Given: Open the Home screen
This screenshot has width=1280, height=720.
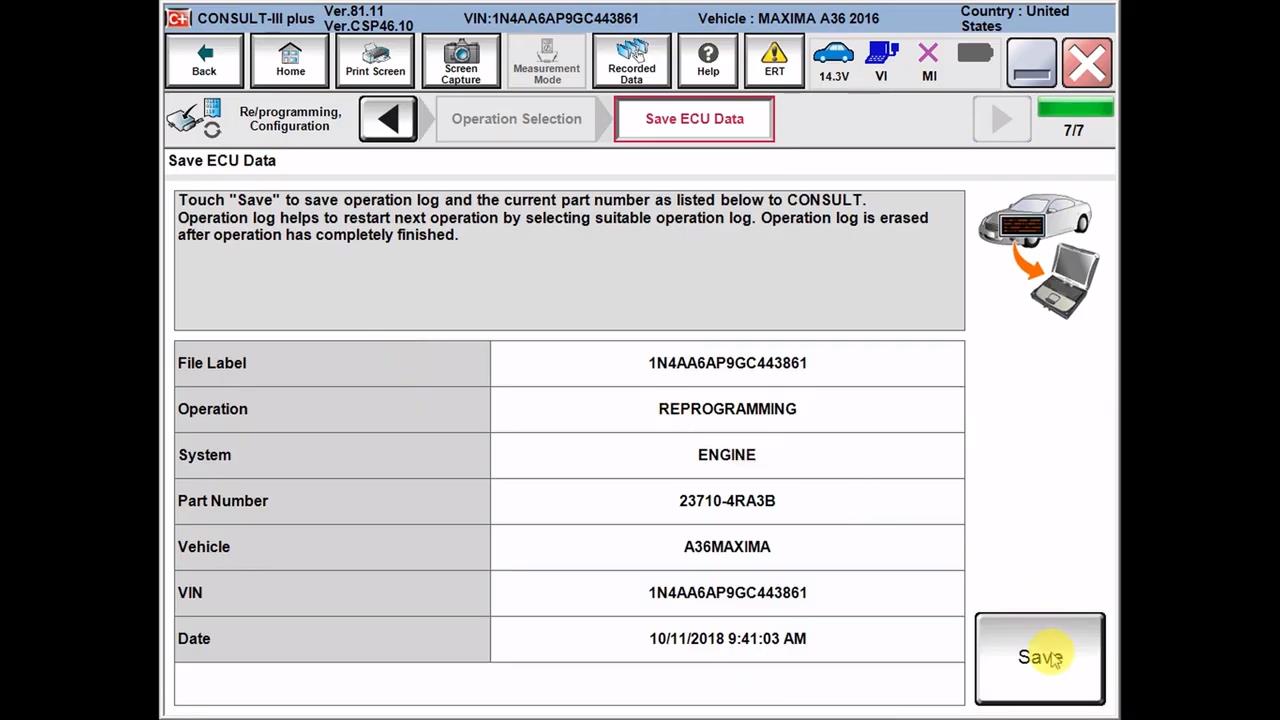Looking at the screenshot, I should point(290,62).
